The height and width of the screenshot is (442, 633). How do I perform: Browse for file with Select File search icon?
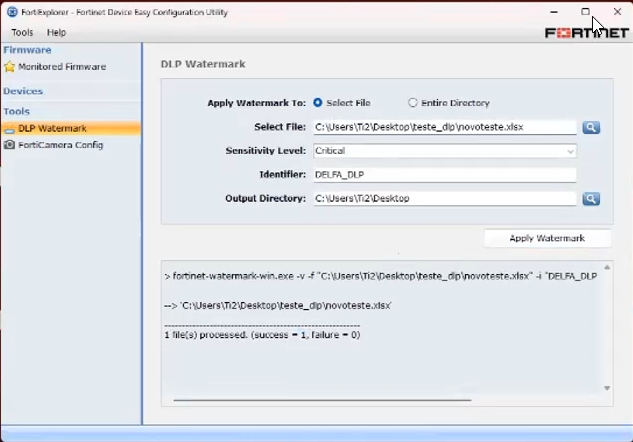point(591,128)
